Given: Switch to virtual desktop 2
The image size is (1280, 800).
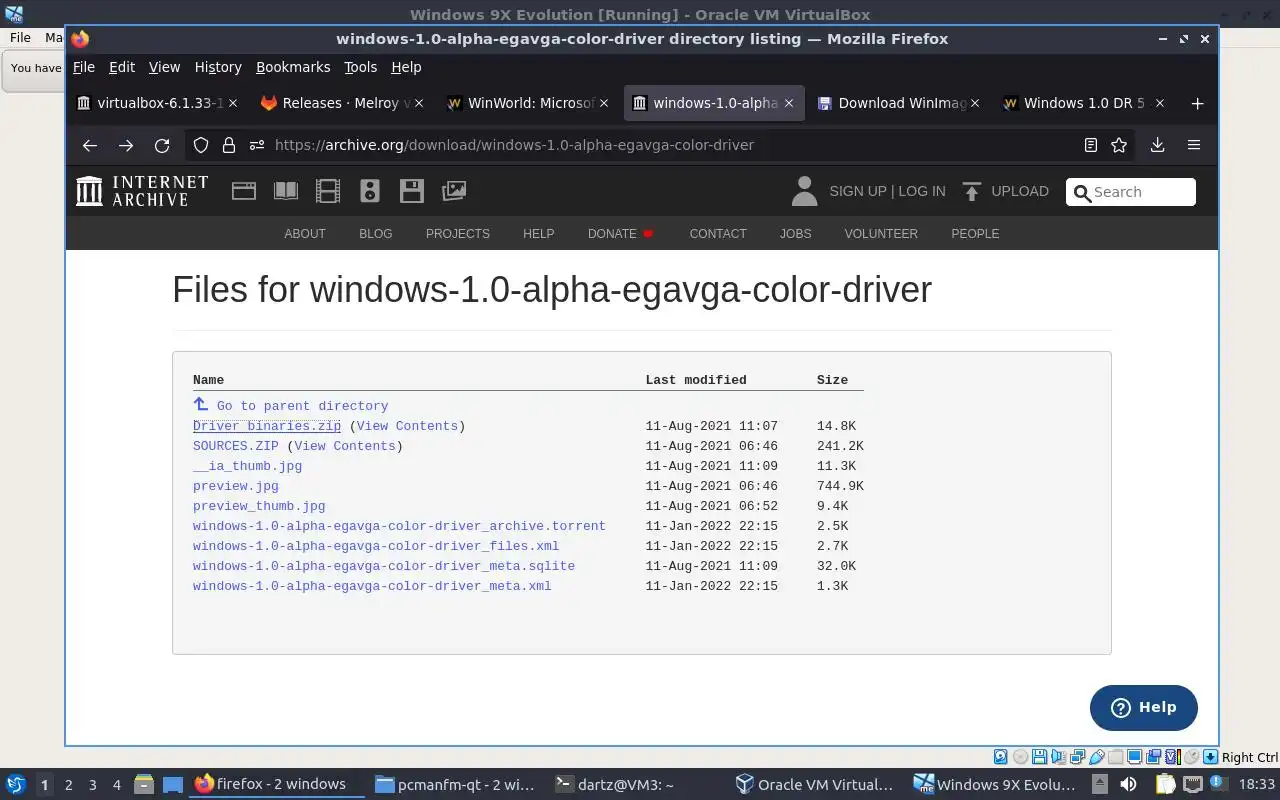Looking at the screenshot, I should click(x=69, y=785).
